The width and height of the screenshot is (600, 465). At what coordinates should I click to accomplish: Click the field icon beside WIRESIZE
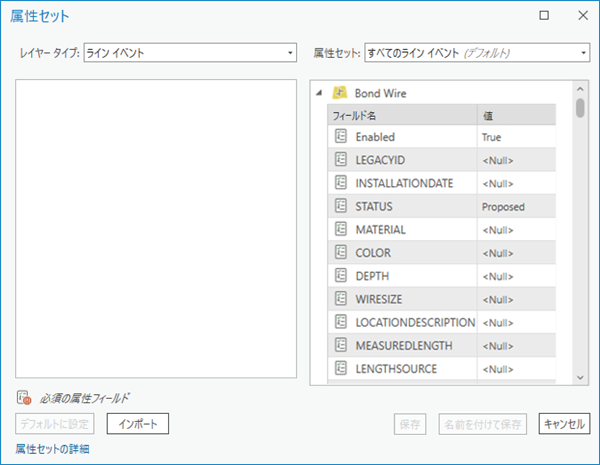tap(340, 299)
